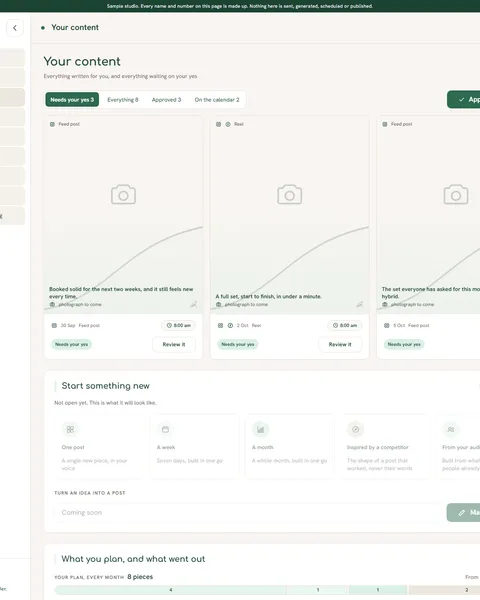Click the 'Coming soon' idea input field
480x600 pixels.
coord(248,512)
